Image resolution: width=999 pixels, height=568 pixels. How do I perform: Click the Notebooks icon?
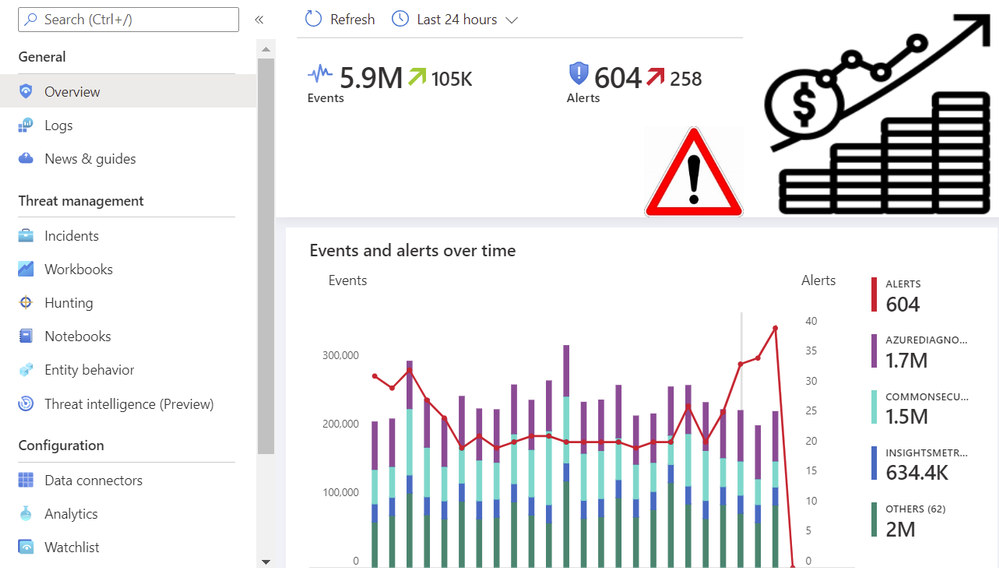[x=25, y=336]
